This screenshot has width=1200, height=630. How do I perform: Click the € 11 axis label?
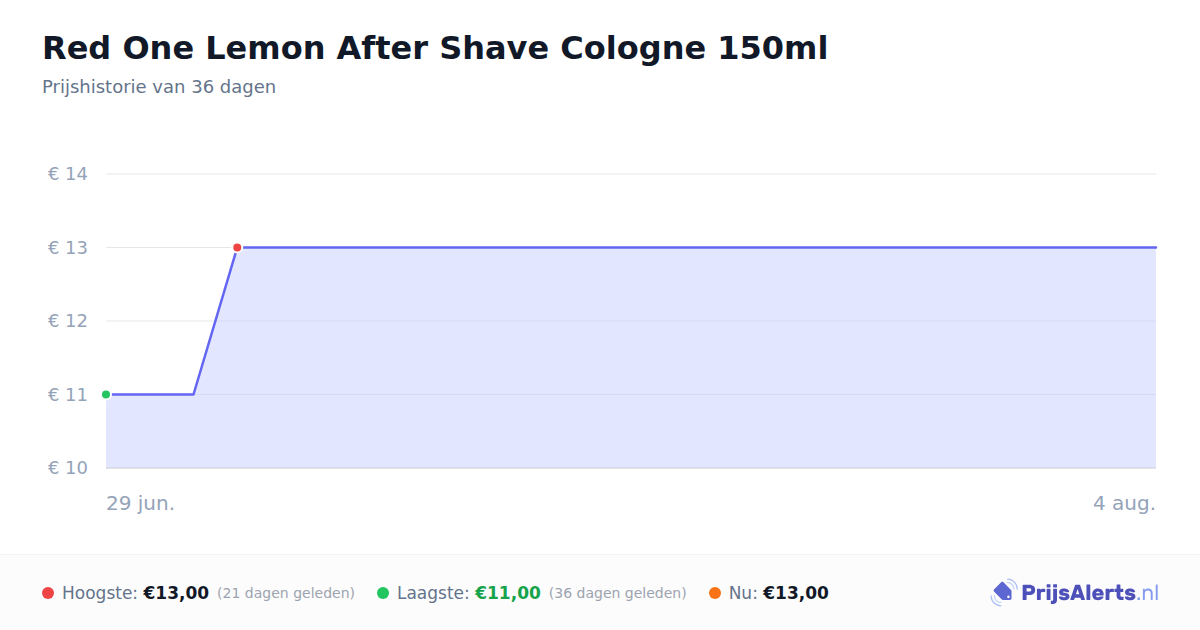[x=68, y=394]
